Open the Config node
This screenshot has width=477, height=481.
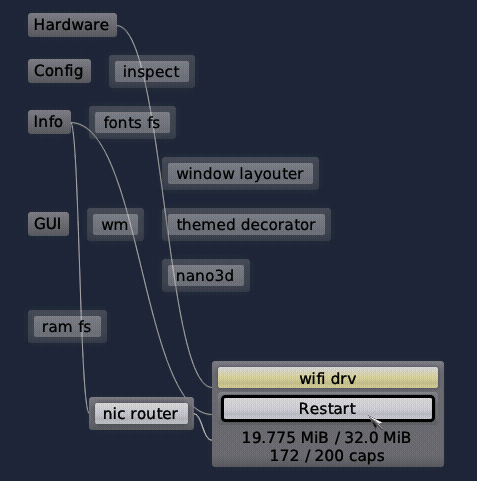coord(59,71)
